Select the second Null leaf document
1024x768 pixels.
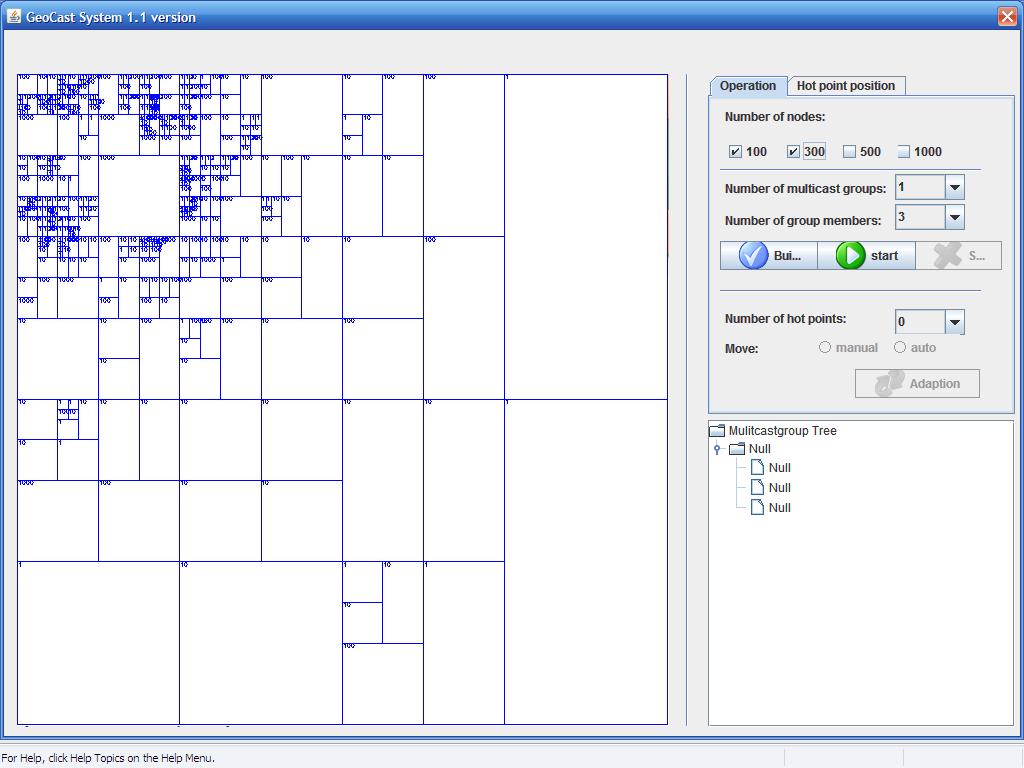click(778, 488)
